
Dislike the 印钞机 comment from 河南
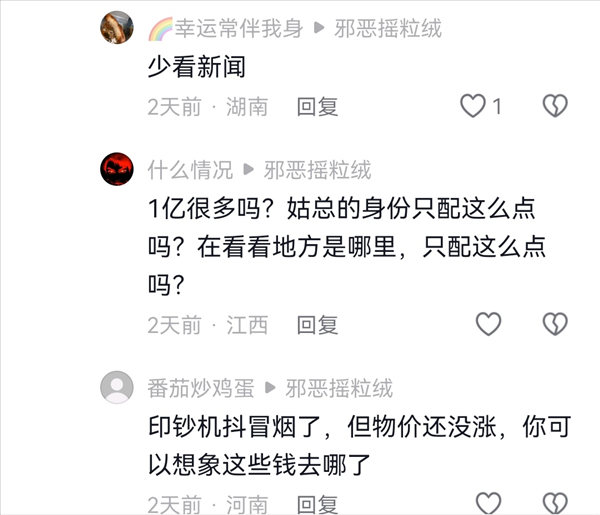click(x=555, y=503)
